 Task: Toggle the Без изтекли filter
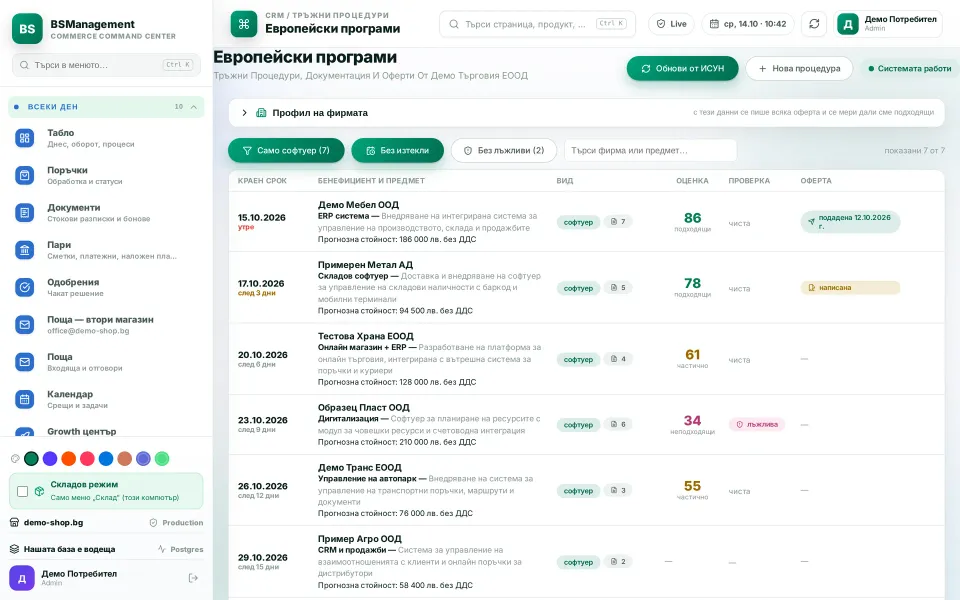point(397,151)
